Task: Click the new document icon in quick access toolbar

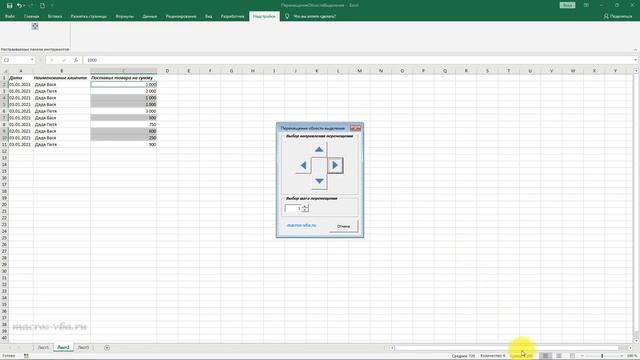Action: click(x=42, y=5)
